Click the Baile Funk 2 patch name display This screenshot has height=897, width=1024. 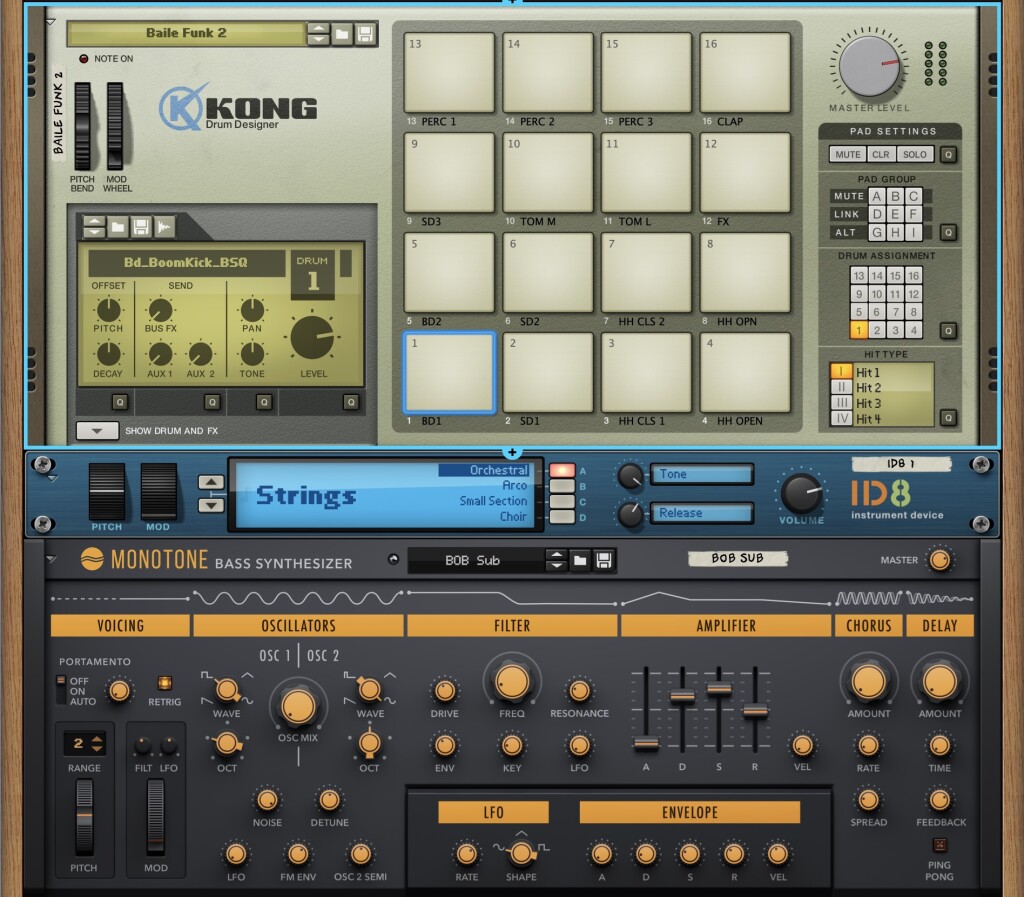pos(186,33)
